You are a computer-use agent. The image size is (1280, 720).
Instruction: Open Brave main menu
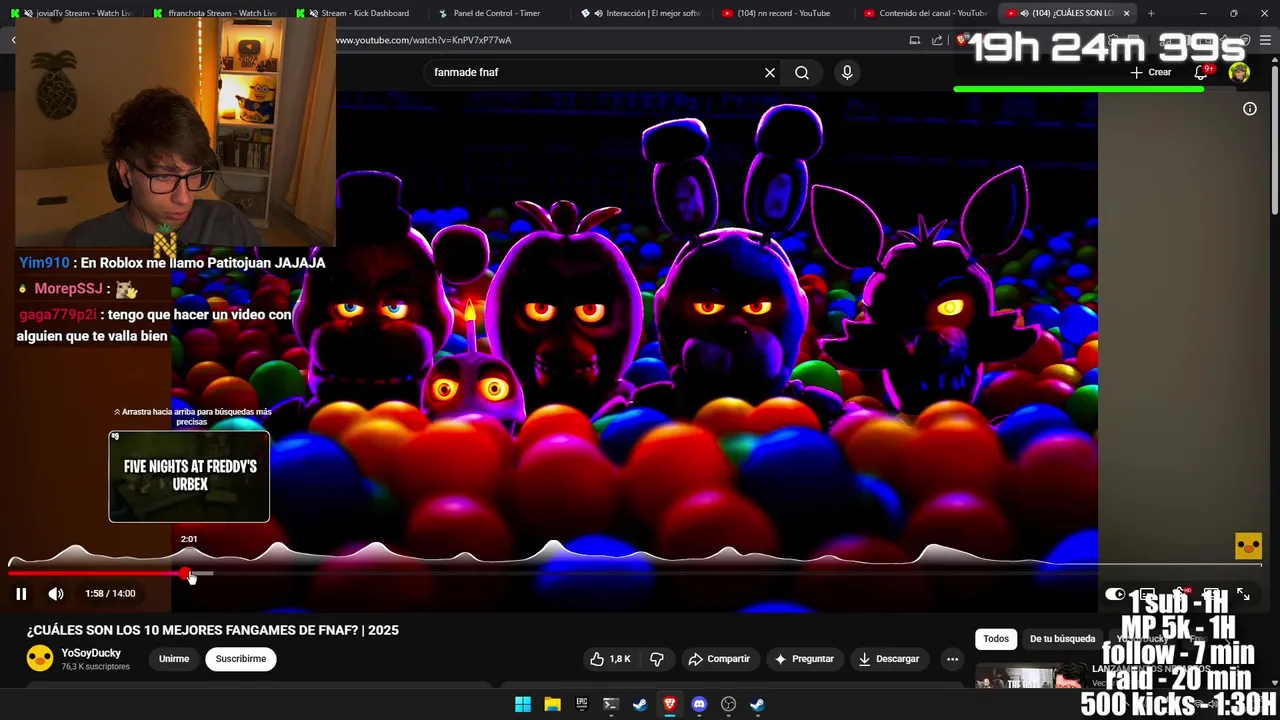(1267, 40)
